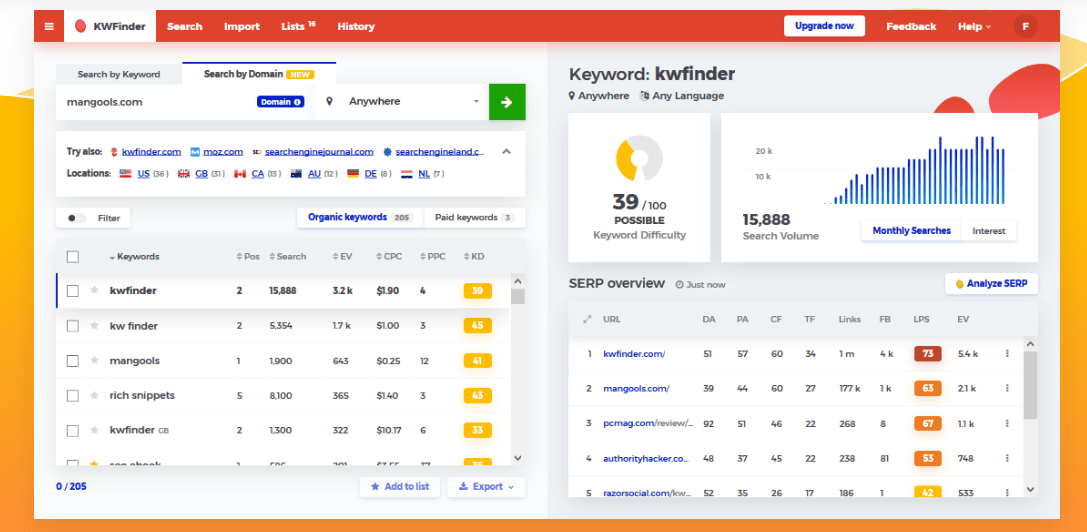Open more options for mangools.com result
Viewport: 1087px width, 532px height.
(1007, 388)
